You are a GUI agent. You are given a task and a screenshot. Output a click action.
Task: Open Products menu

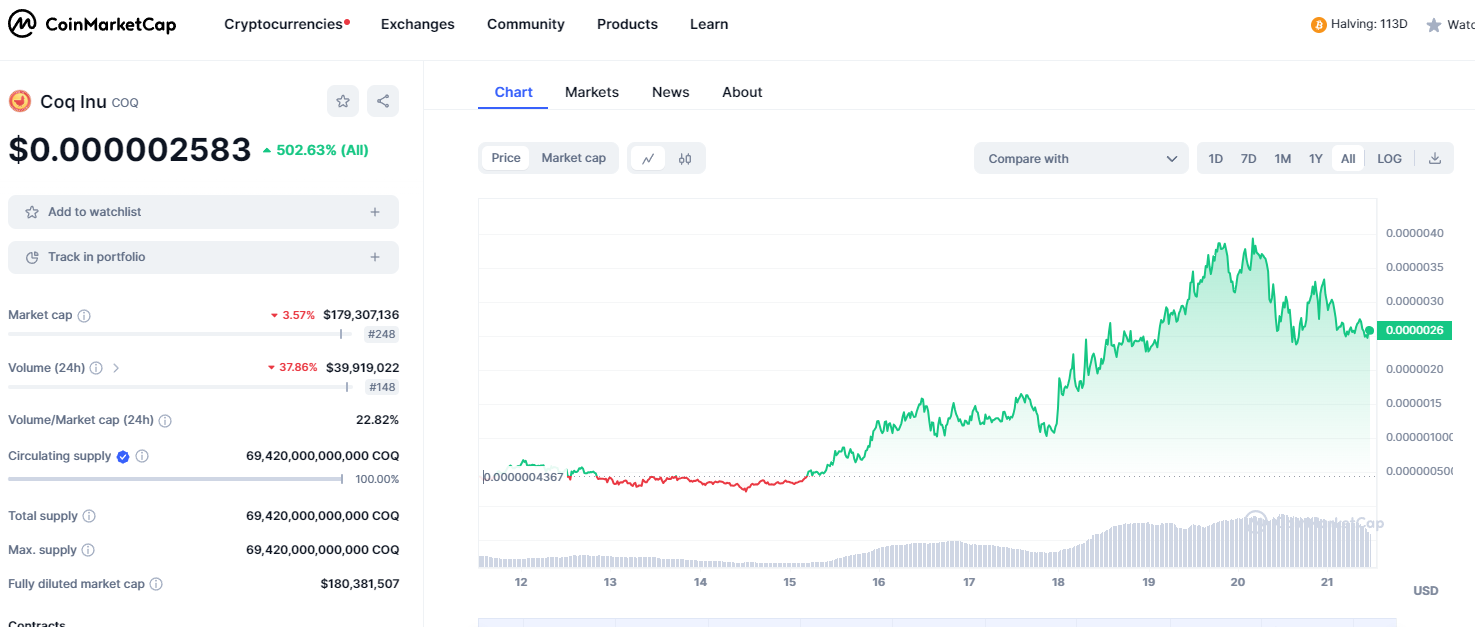coord(627,24)
